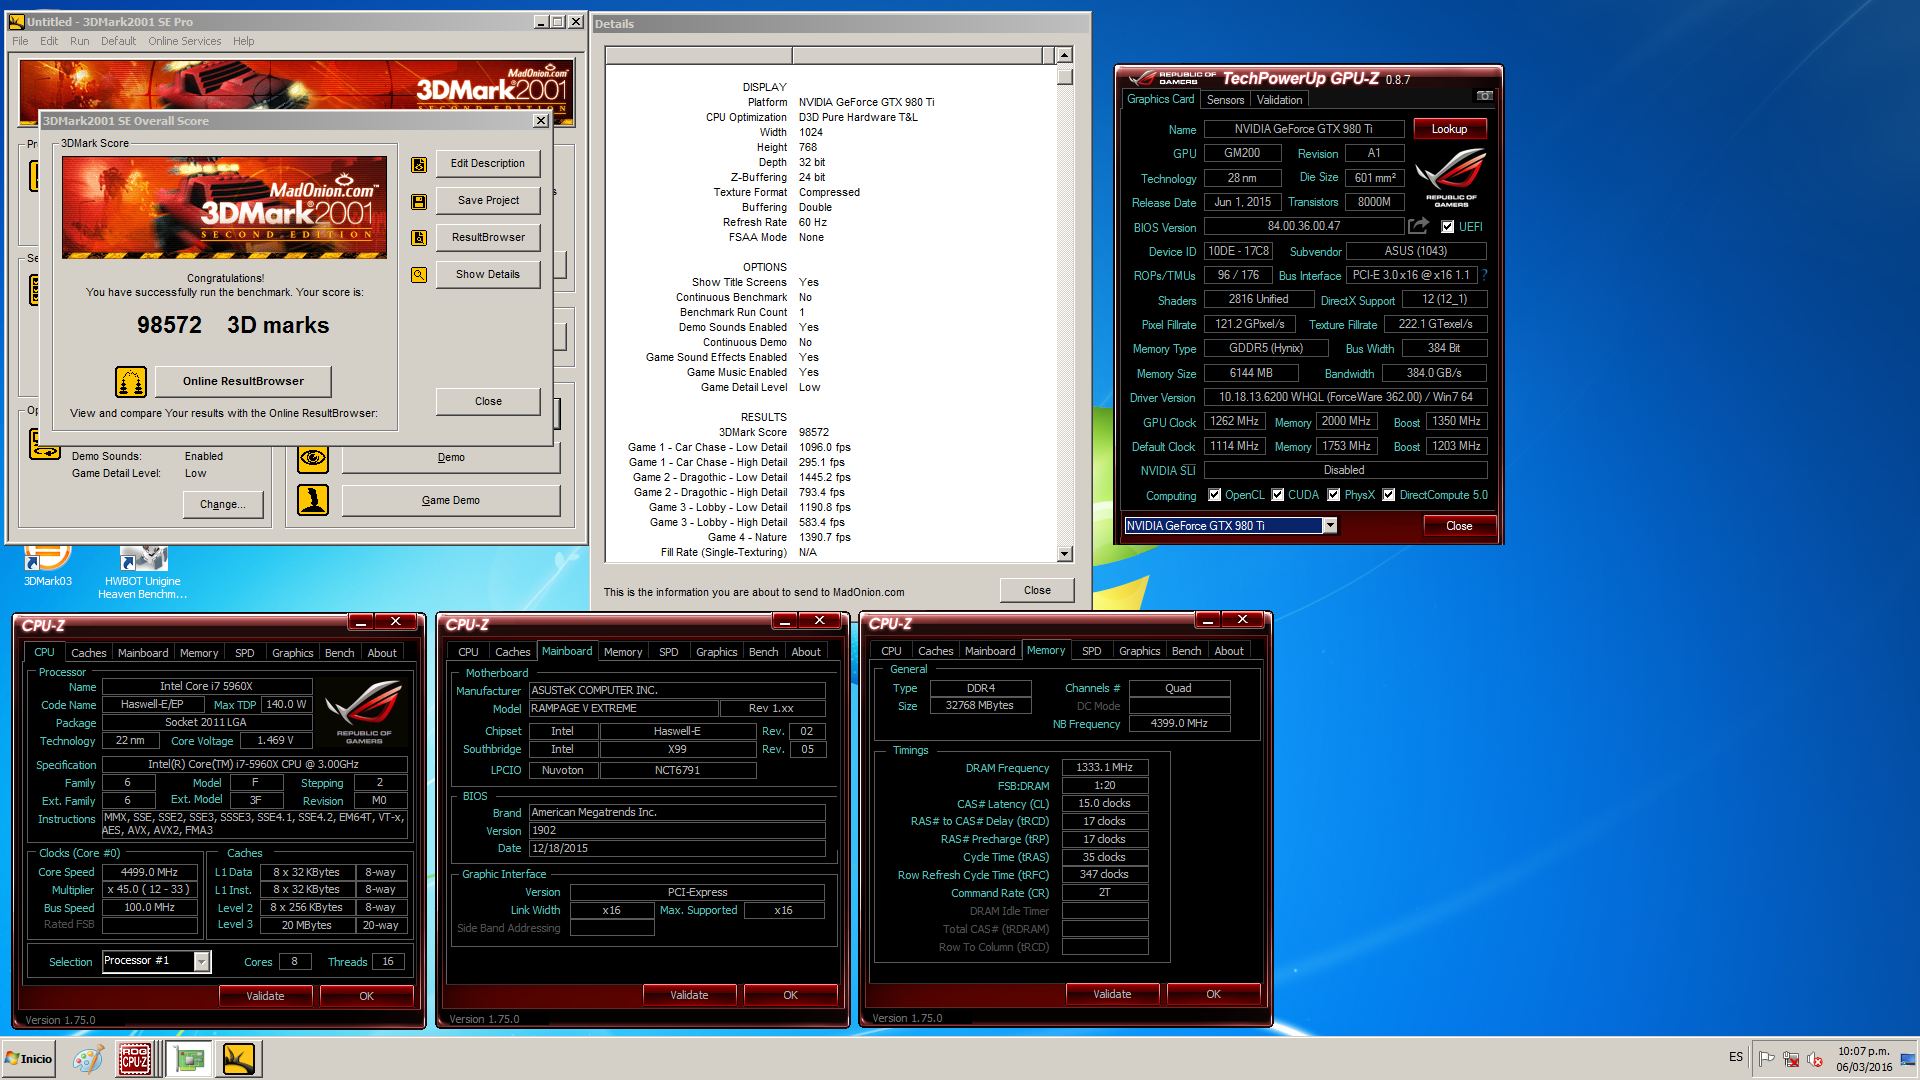This screenshot has width=1920, height=1080.
Task: Open the Caches tab in left CPU-Z window
Action: coord(89,653)
